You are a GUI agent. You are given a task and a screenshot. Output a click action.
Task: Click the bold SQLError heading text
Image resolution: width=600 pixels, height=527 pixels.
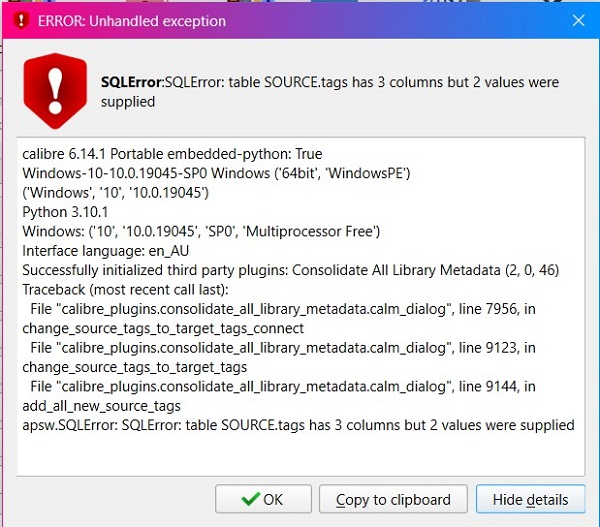(128, 82)
